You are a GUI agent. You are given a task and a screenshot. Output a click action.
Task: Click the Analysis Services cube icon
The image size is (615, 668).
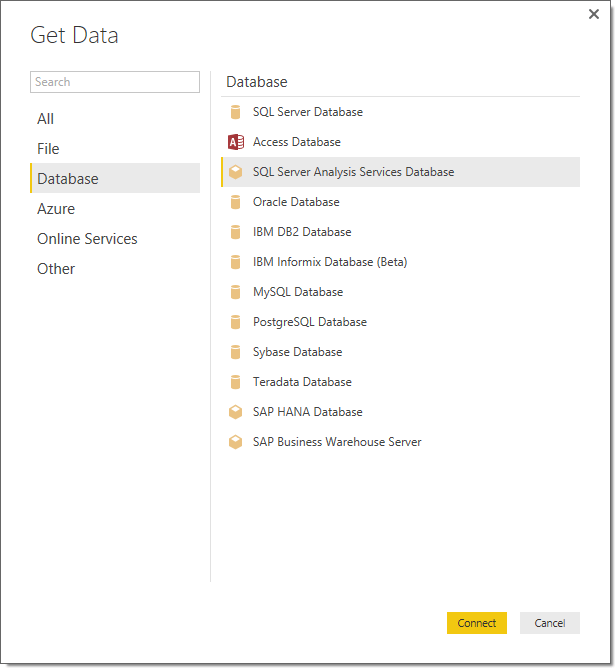tap(236, 172)
